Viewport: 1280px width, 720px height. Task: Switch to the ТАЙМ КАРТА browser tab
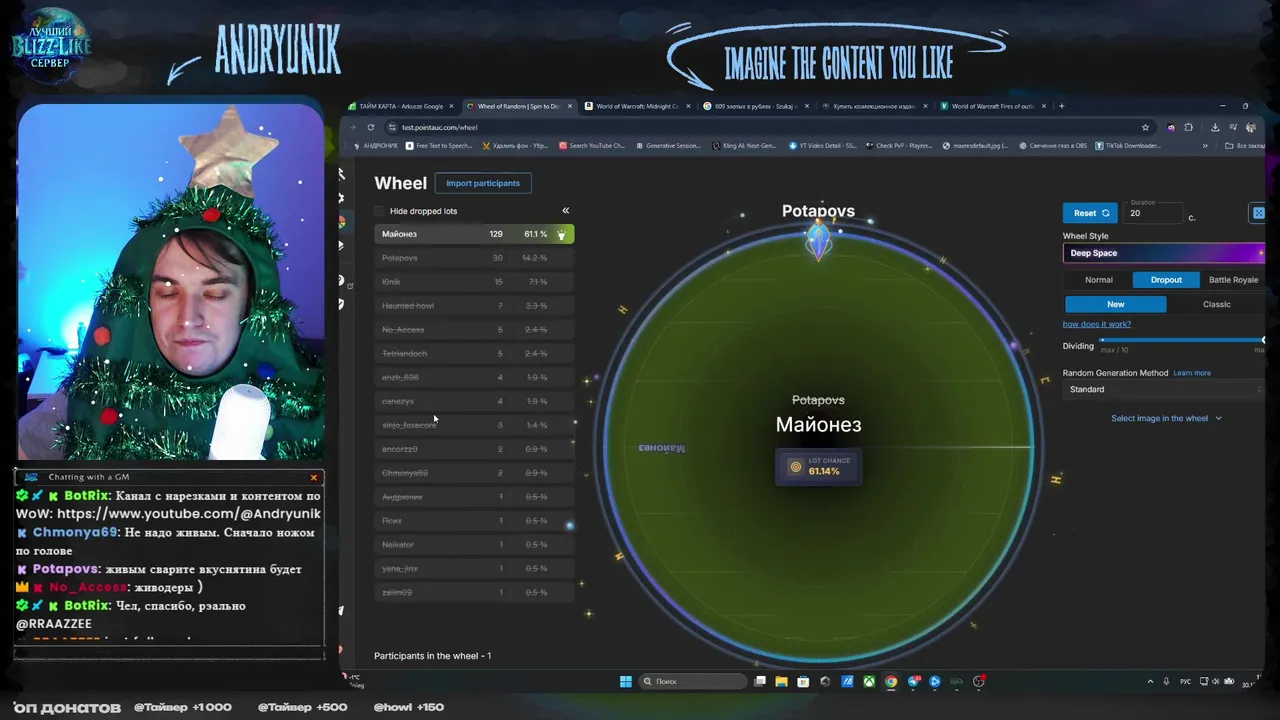coord(400,106)
